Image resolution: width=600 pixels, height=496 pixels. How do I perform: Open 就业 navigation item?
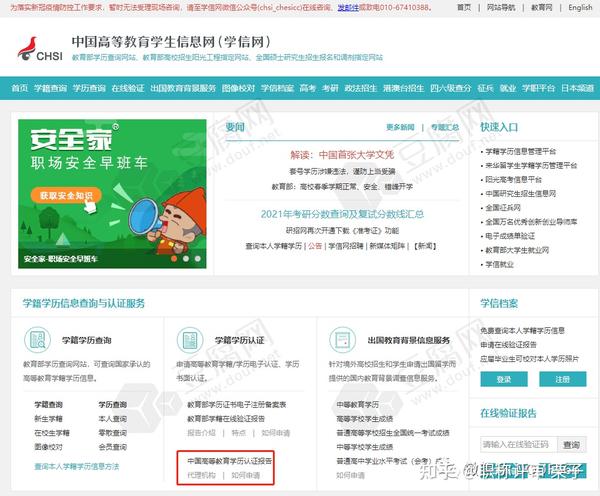click(508, 88)
